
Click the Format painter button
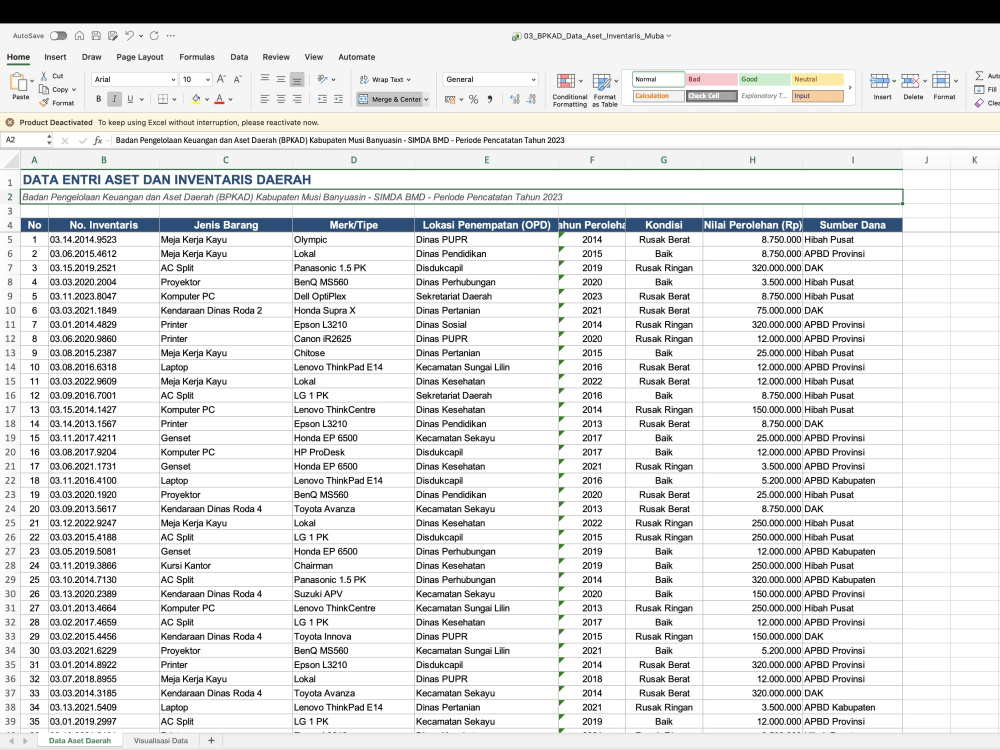pos(57,103)
